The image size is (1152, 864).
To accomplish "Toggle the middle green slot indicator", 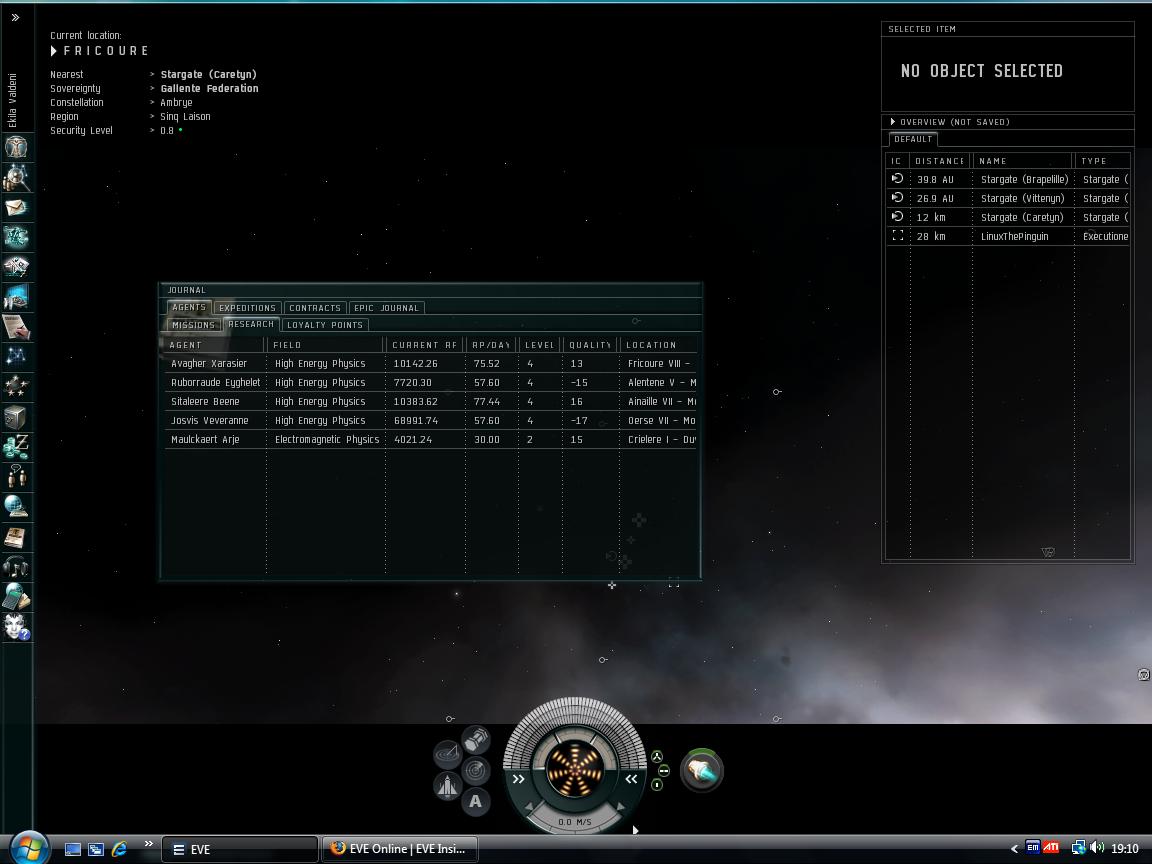I will point(663,771).
